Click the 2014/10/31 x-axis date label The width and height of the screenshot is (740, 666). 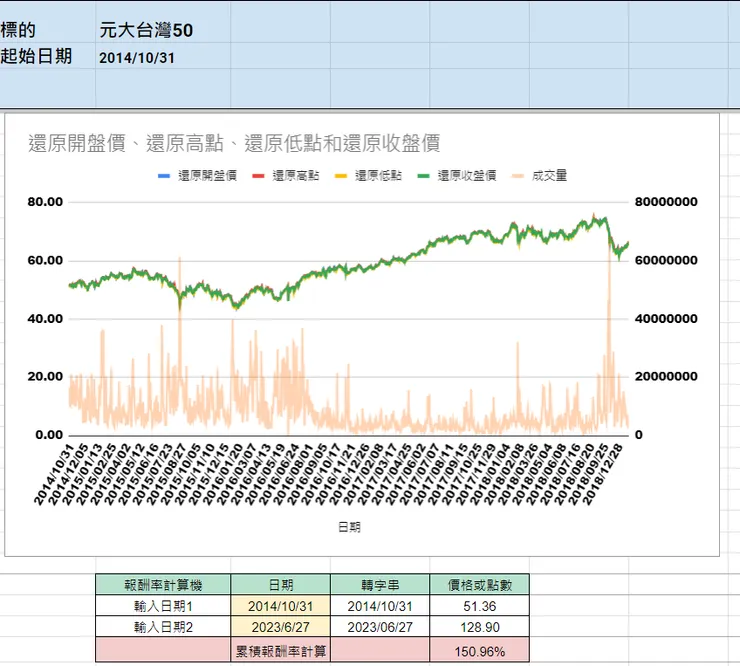click(x=54, y=475)
